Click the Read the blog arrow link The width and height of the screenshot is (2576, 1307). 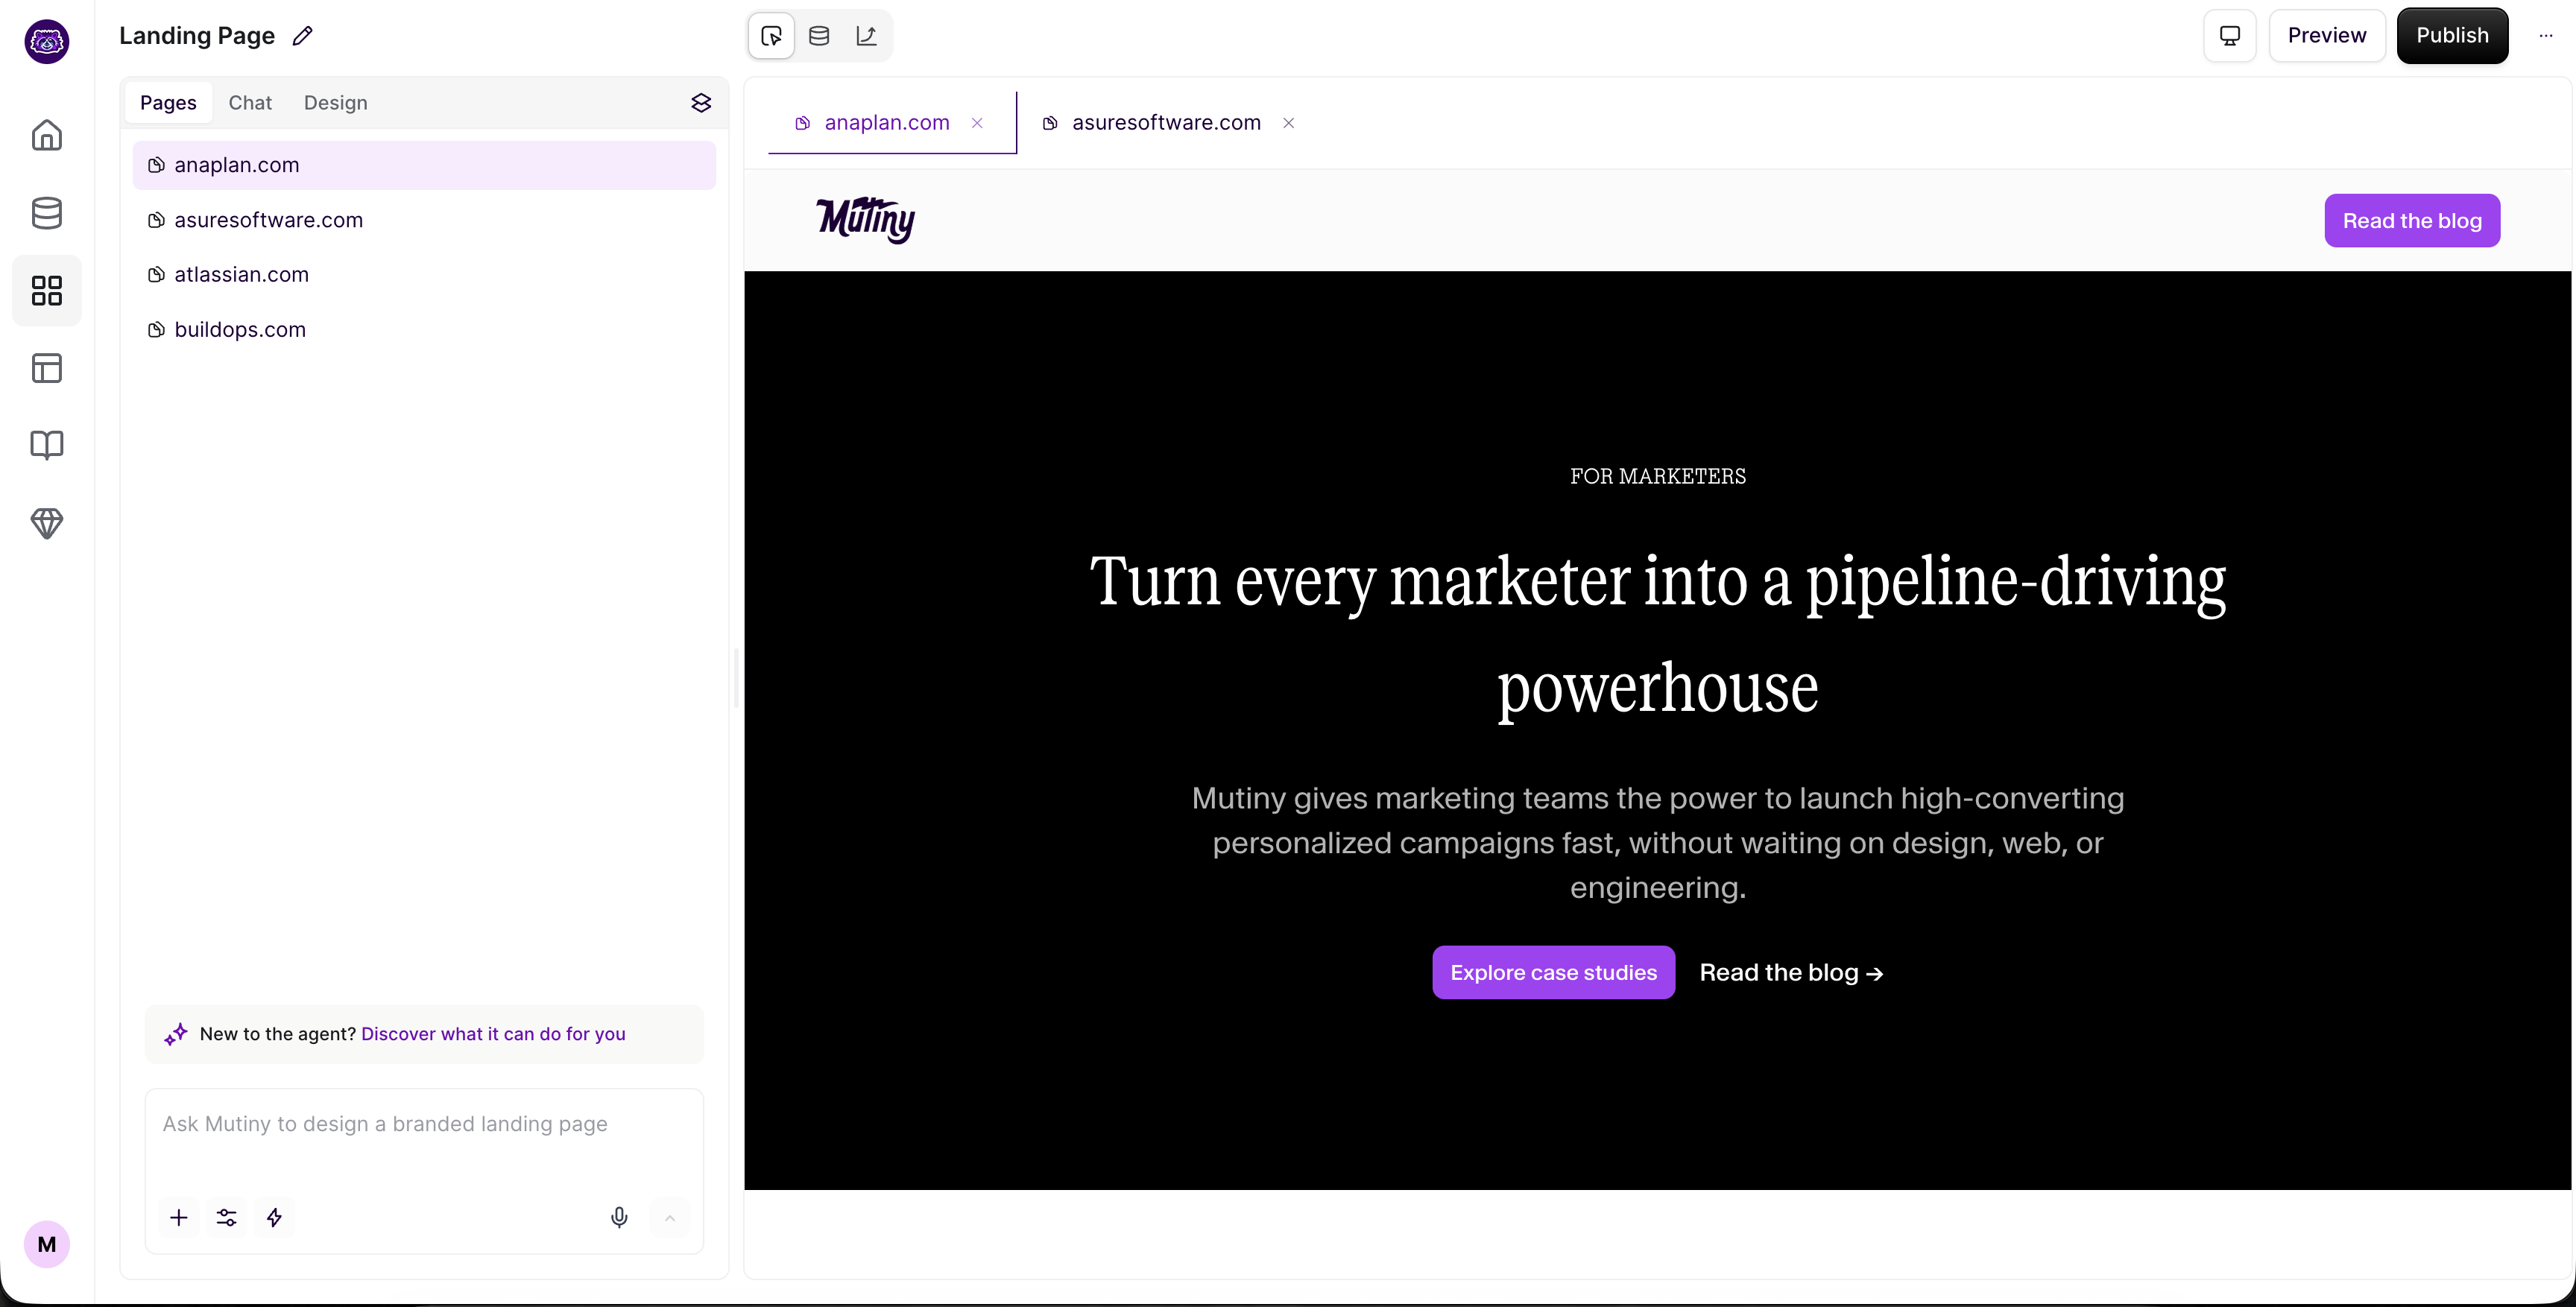coord(1791,973)
